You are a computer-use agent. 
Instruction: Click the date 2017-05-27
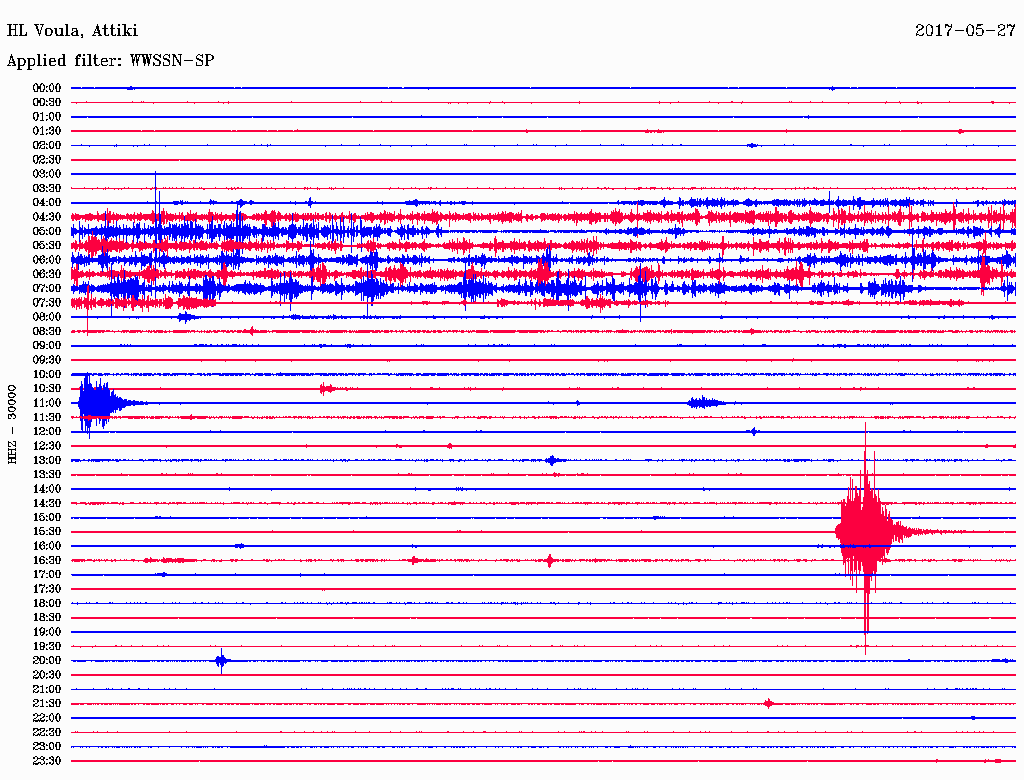click(x=965, y=31)
